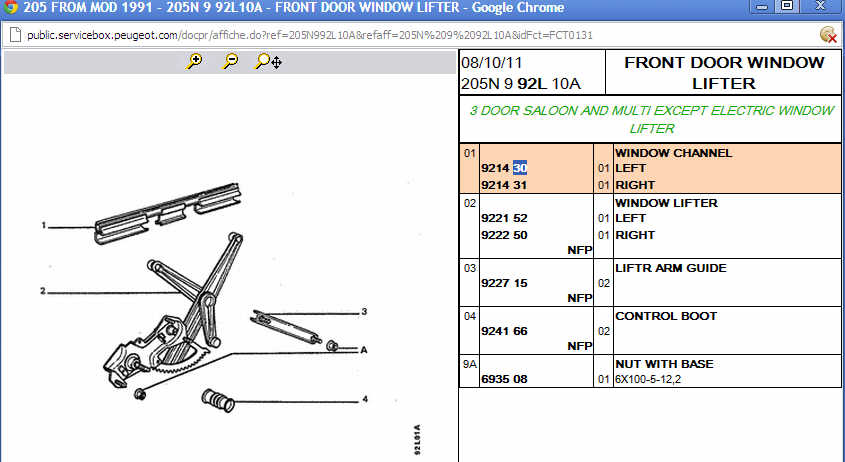Image resolution: width=845 pixels, height=462 pixels.
Task: Click the FRONT DOOR WINDOW LIFTER title
Action: (724, 73)
